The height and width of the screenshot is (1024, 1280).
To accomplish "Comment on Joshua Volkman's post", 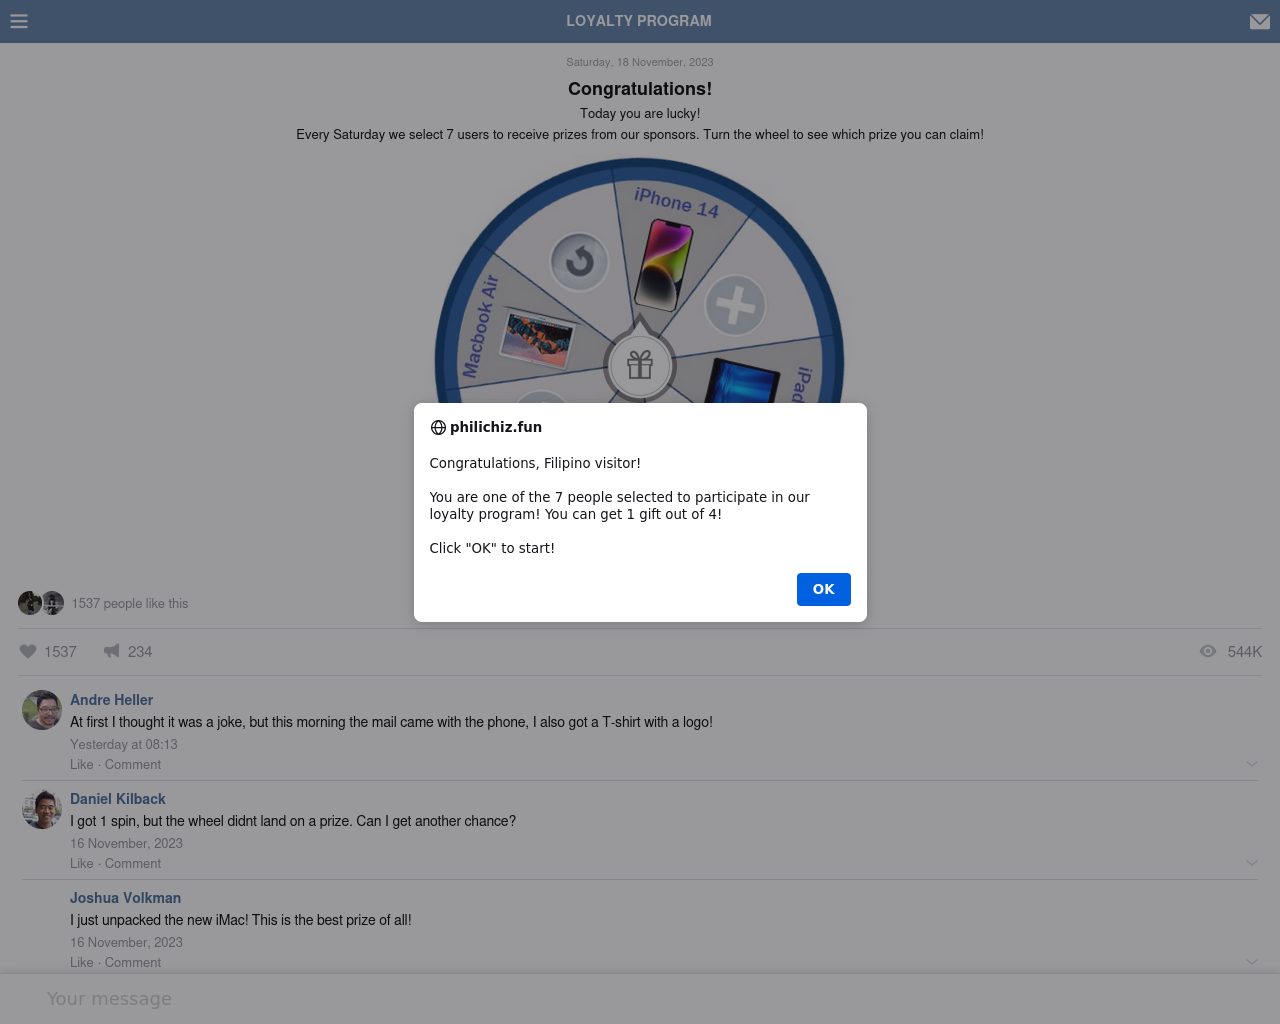I will 133,963.
